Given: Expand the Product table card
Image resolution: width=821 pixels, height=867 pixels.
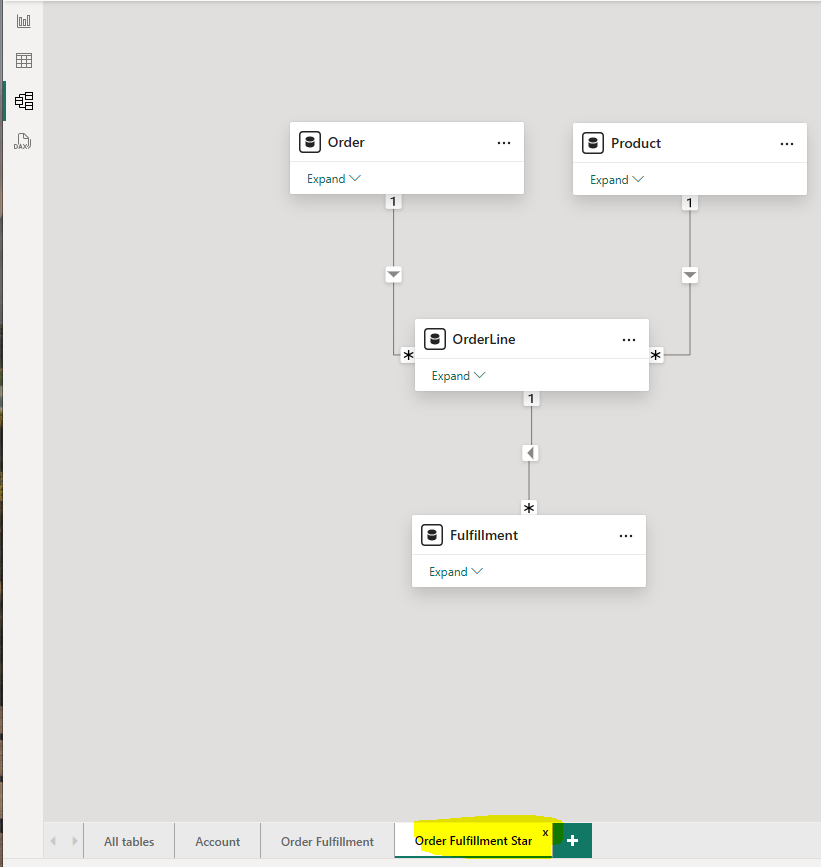Looking at the screenshot, I should pos(617,180).
